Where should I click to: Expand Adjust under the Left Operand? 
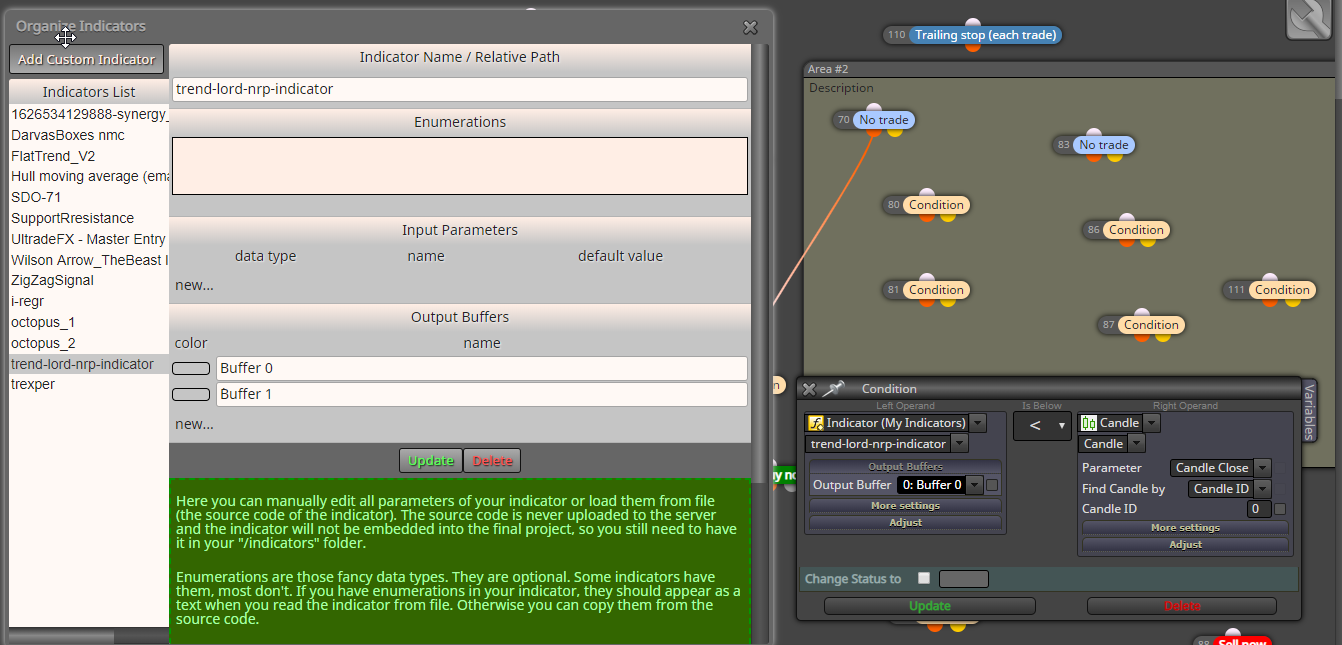coord(905,522)
